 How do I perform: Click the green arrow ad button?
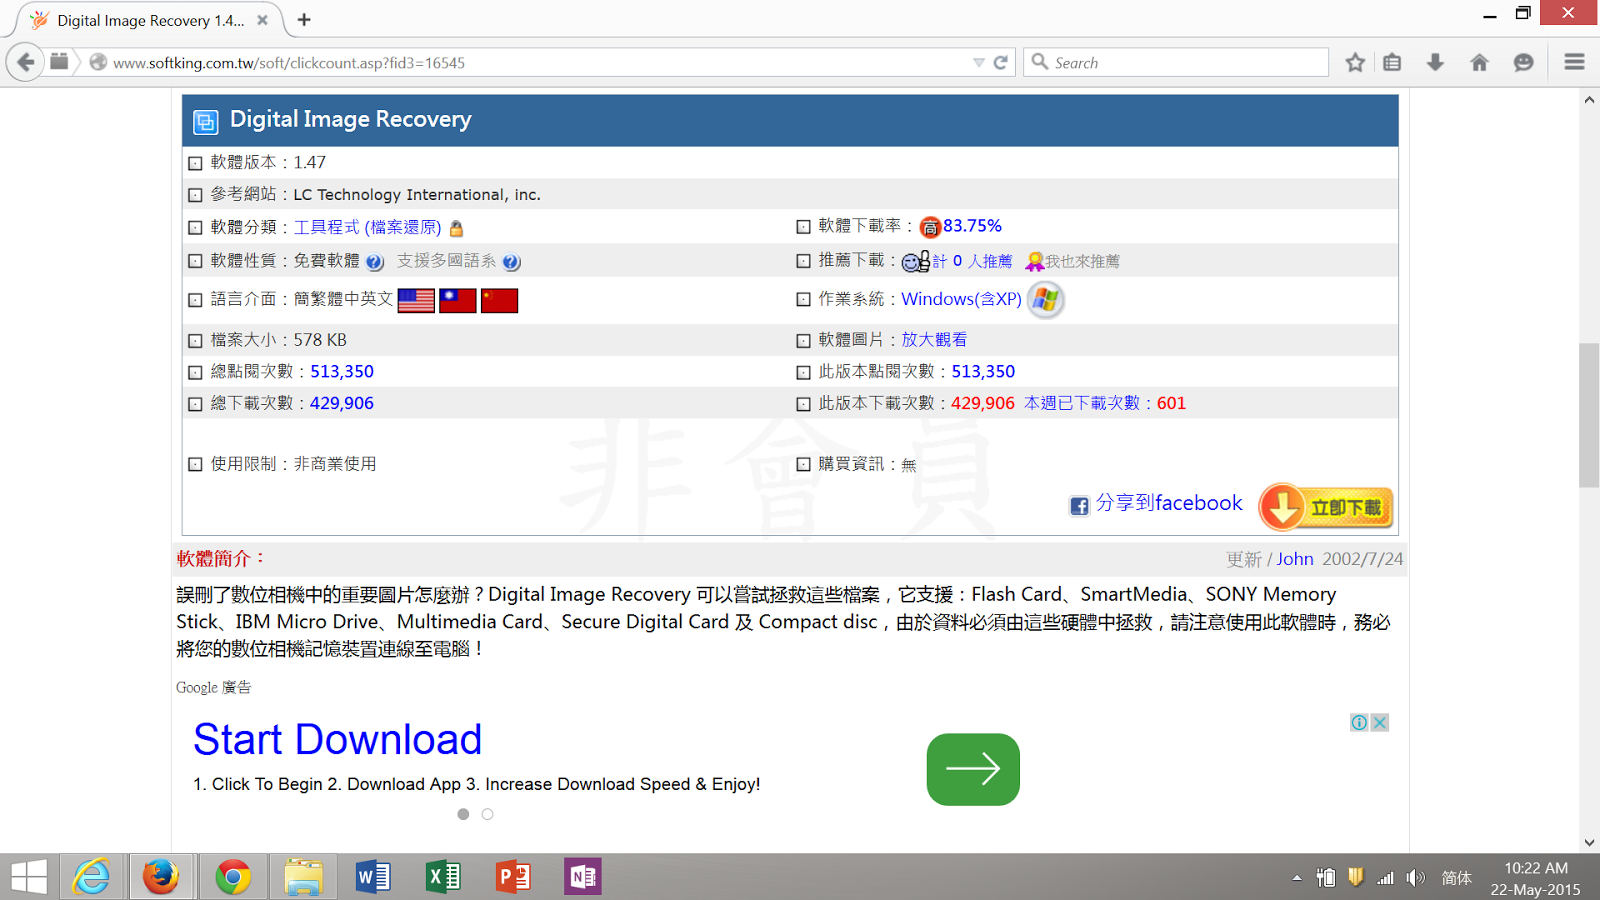pos(973,769)
